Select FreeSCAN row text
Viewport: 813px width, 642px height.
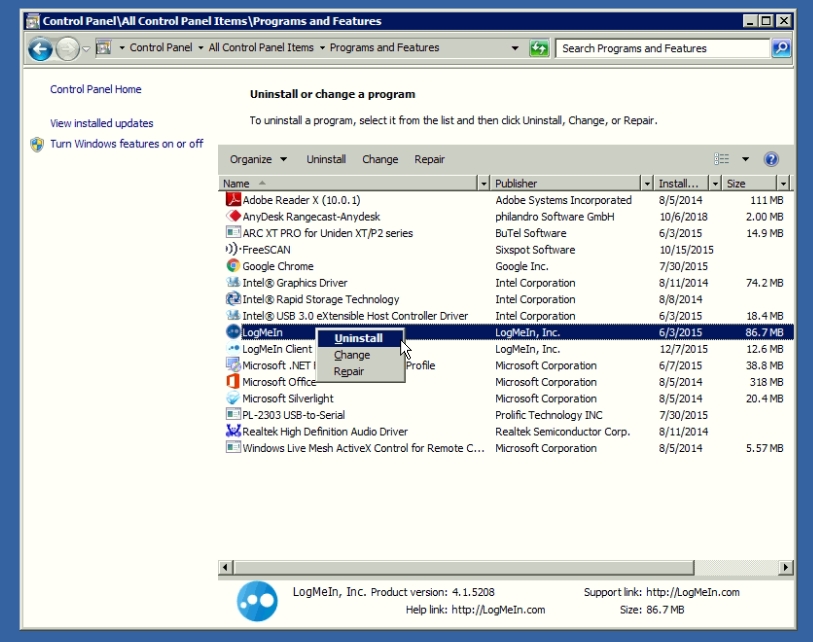pos(267,249)
